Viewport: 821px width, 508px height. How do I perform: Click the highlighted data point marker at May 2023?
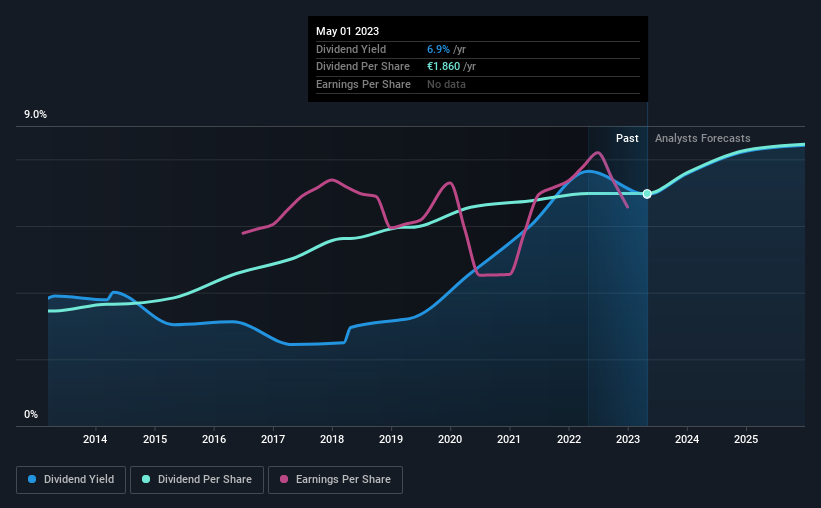(647, 194)
